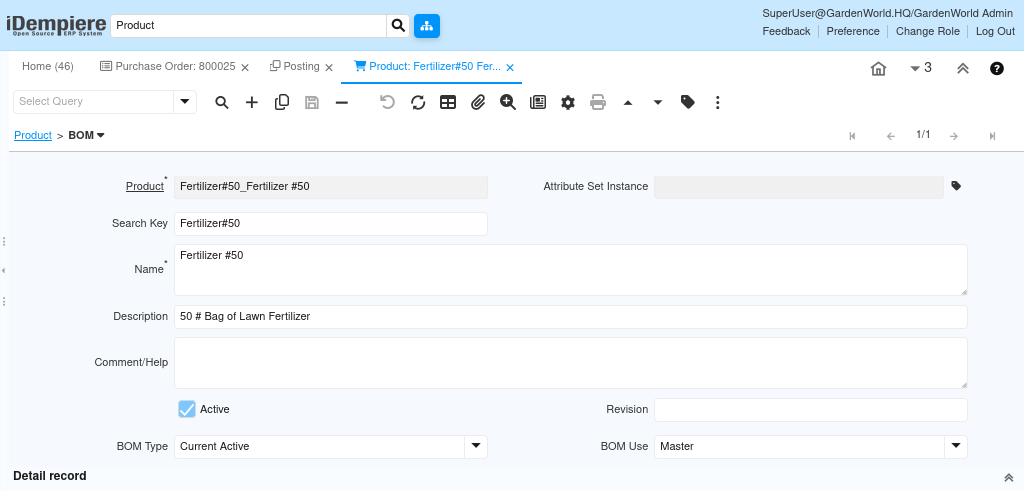The width and height of the screenshot is (1024, 491).
Task: Click into the Description field
Action: pyautogui.click(x=570, y=316)
